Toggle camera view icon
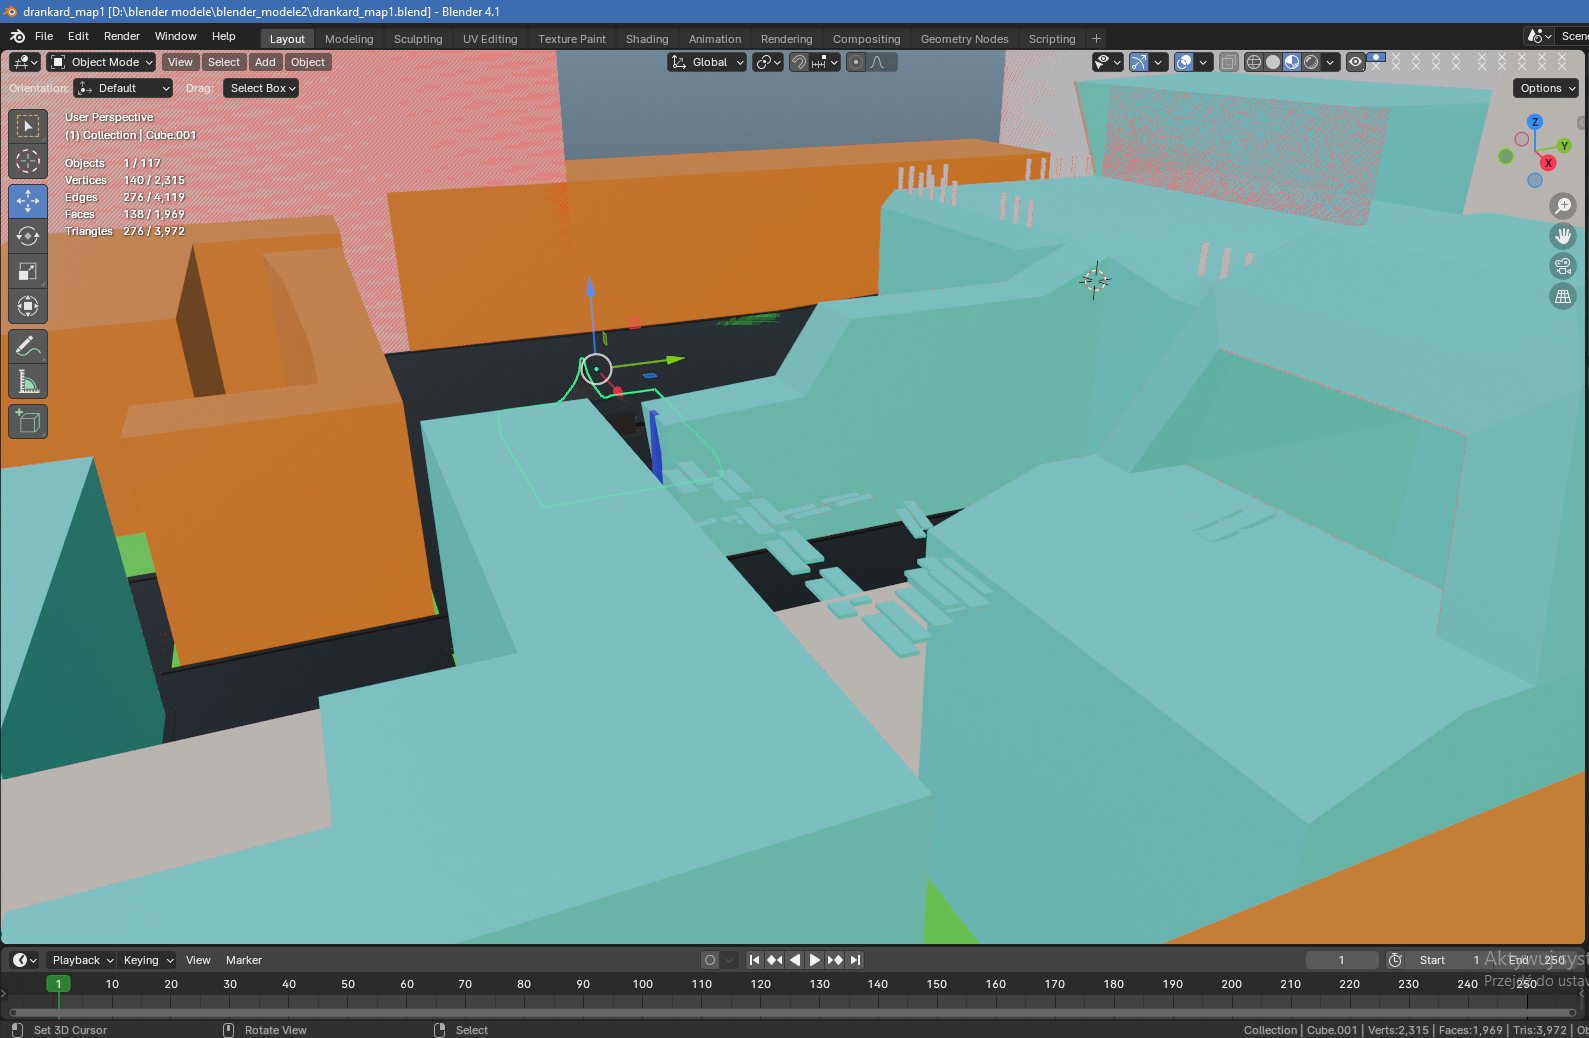The image size is (1589, 1038). coord(1563,266)
